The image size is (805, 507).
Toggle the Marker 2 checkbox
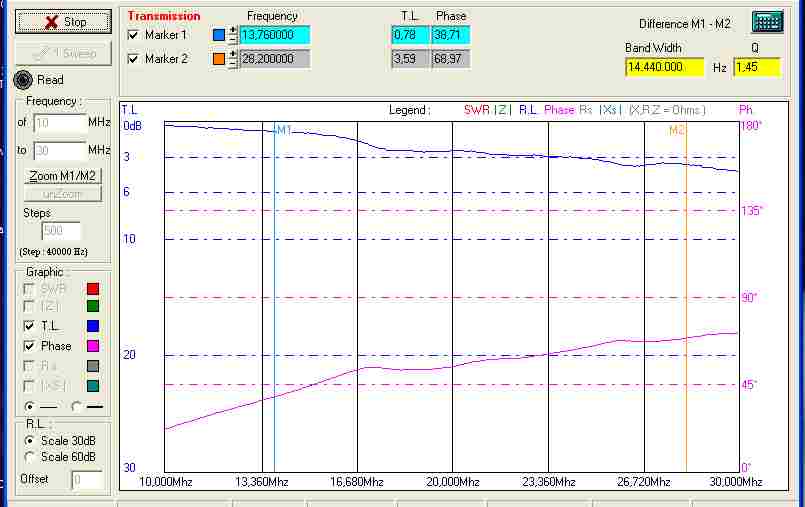[x=134, y=59]
